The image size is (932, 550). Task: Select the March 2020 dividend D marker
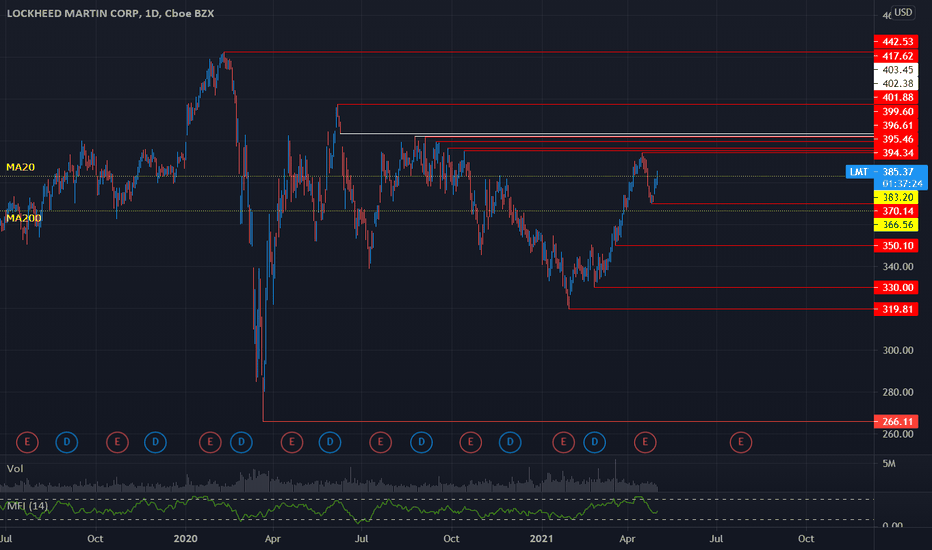point(241,442)
